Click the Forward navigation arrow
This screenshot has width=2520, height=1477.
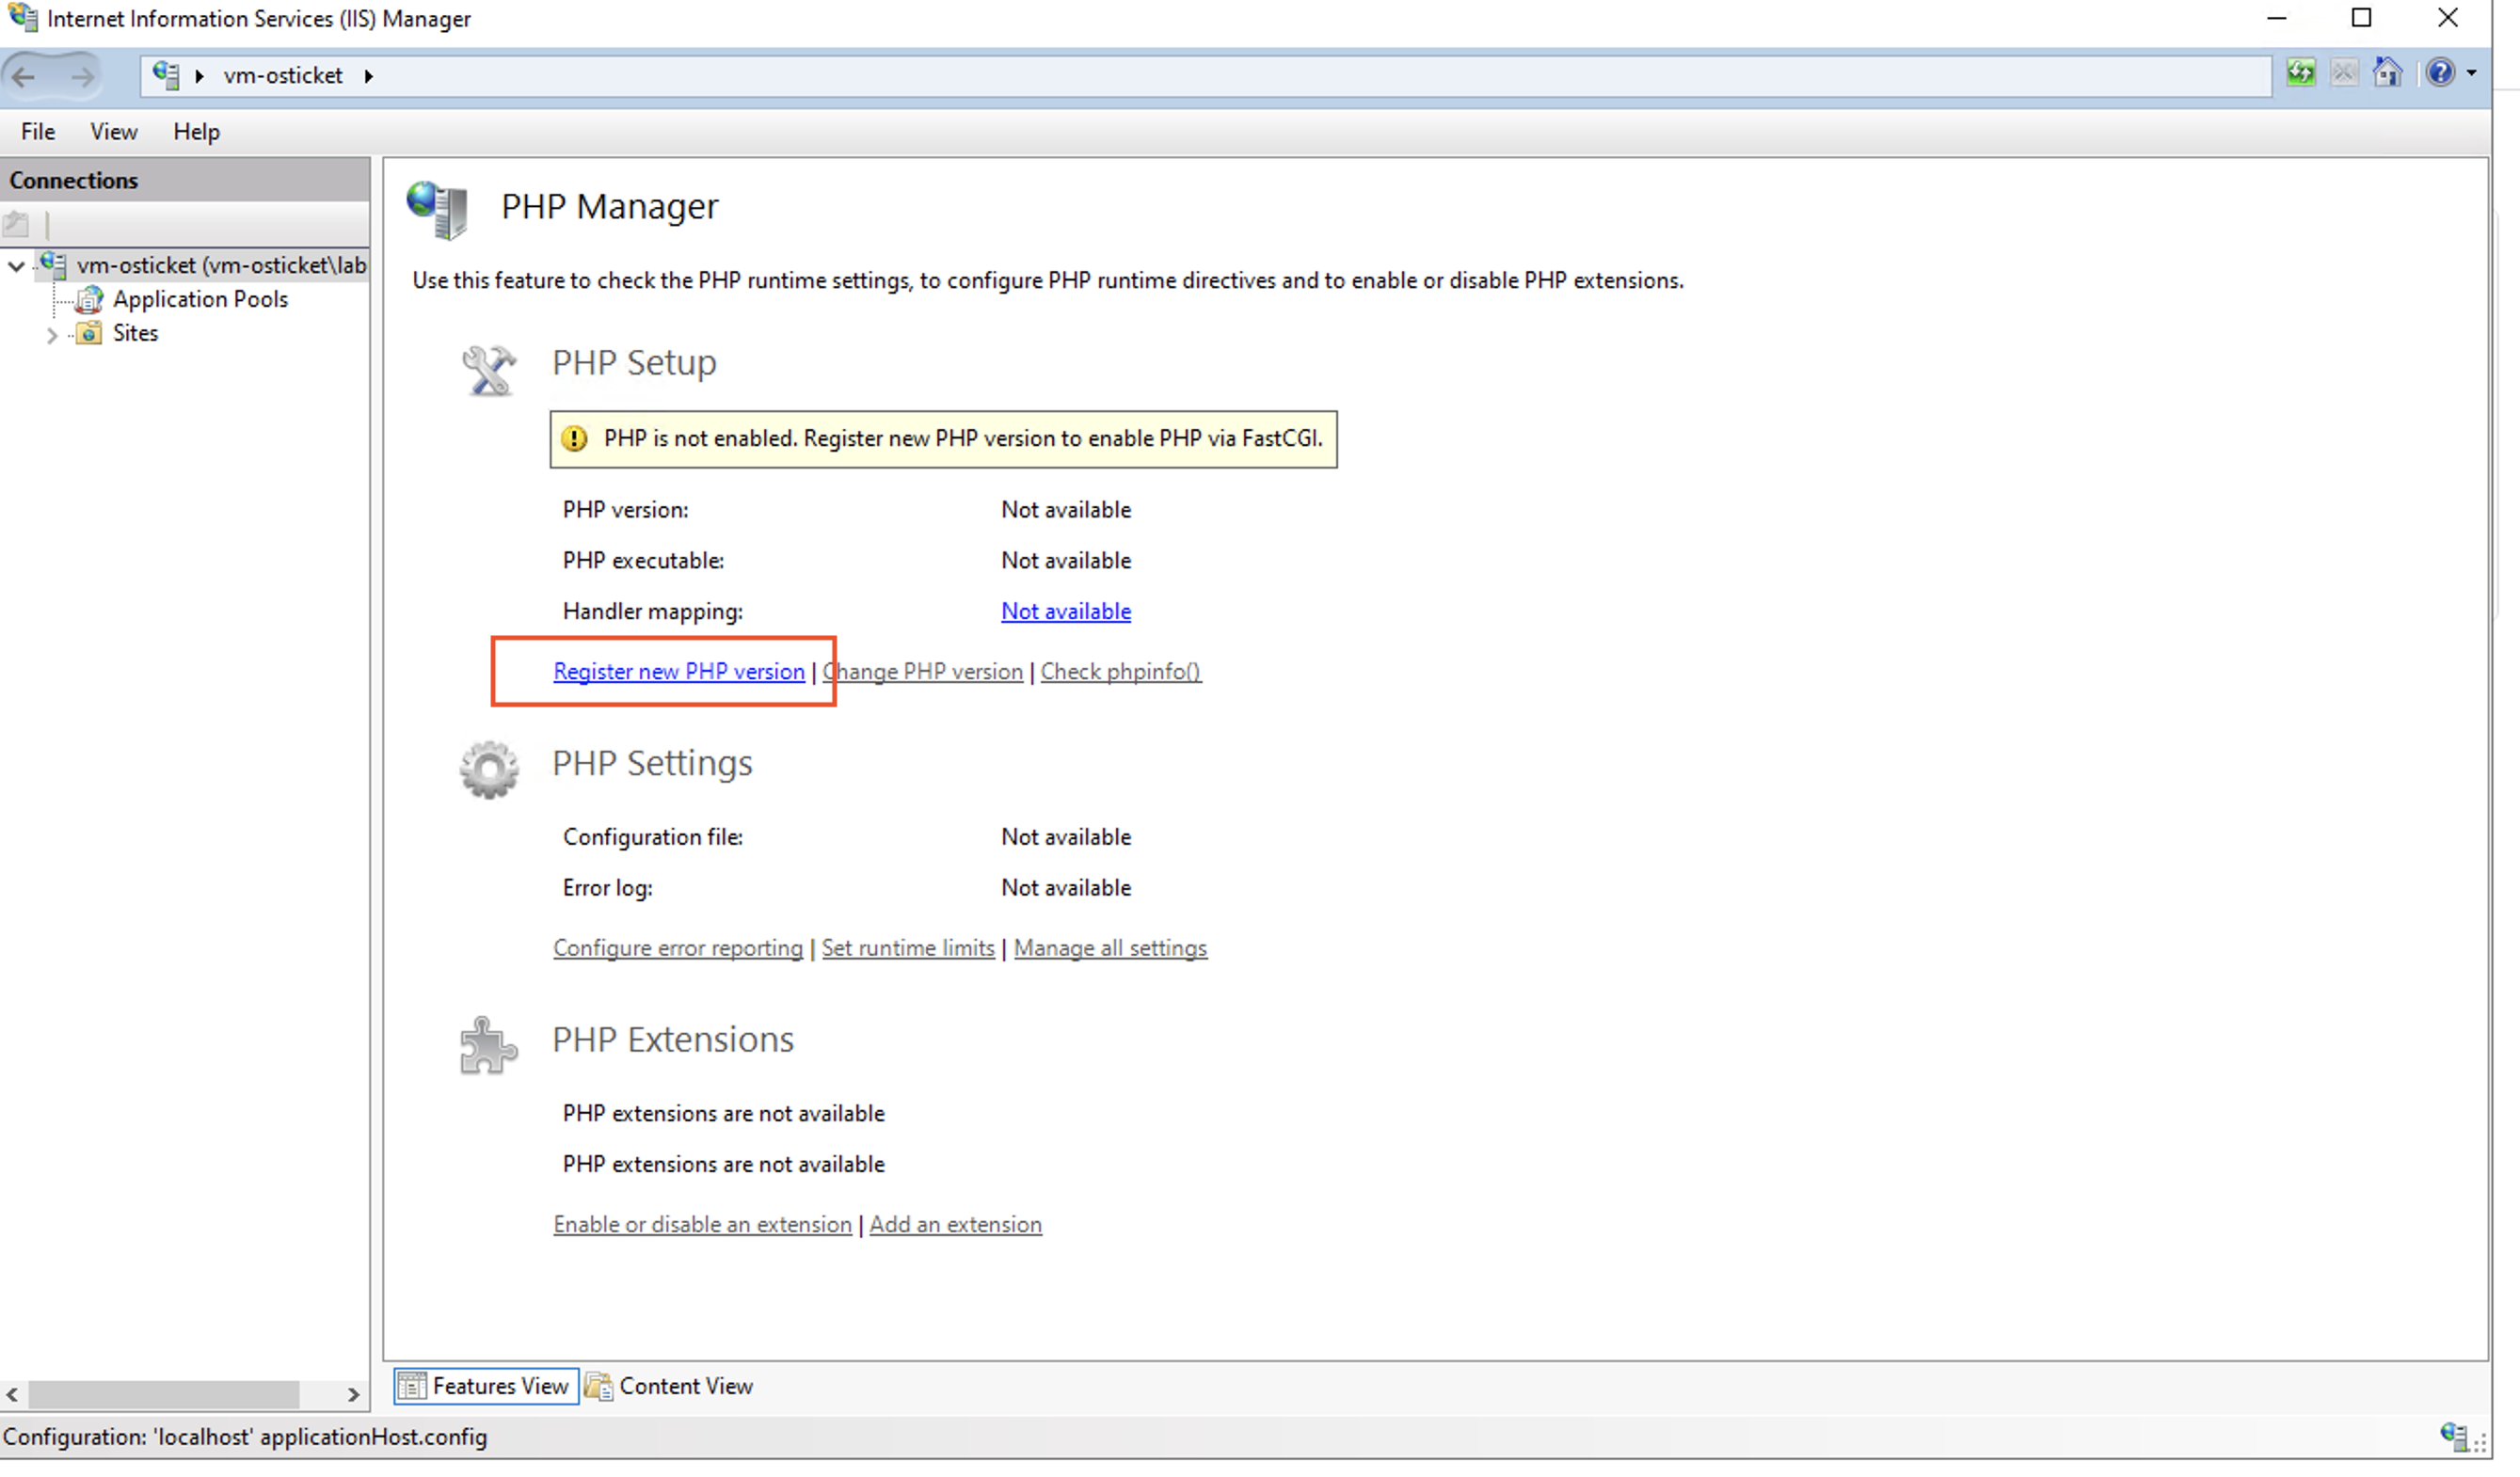[x=82, y=76]
